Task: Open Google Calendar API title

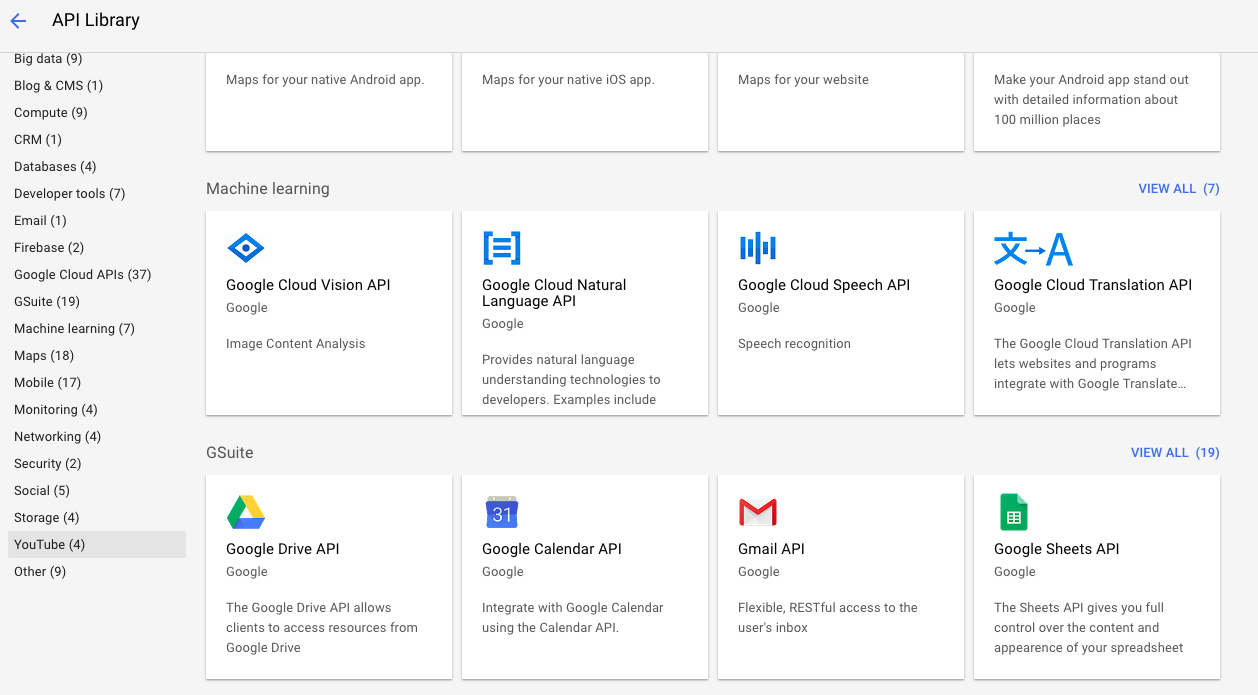Action: [552, 549]
